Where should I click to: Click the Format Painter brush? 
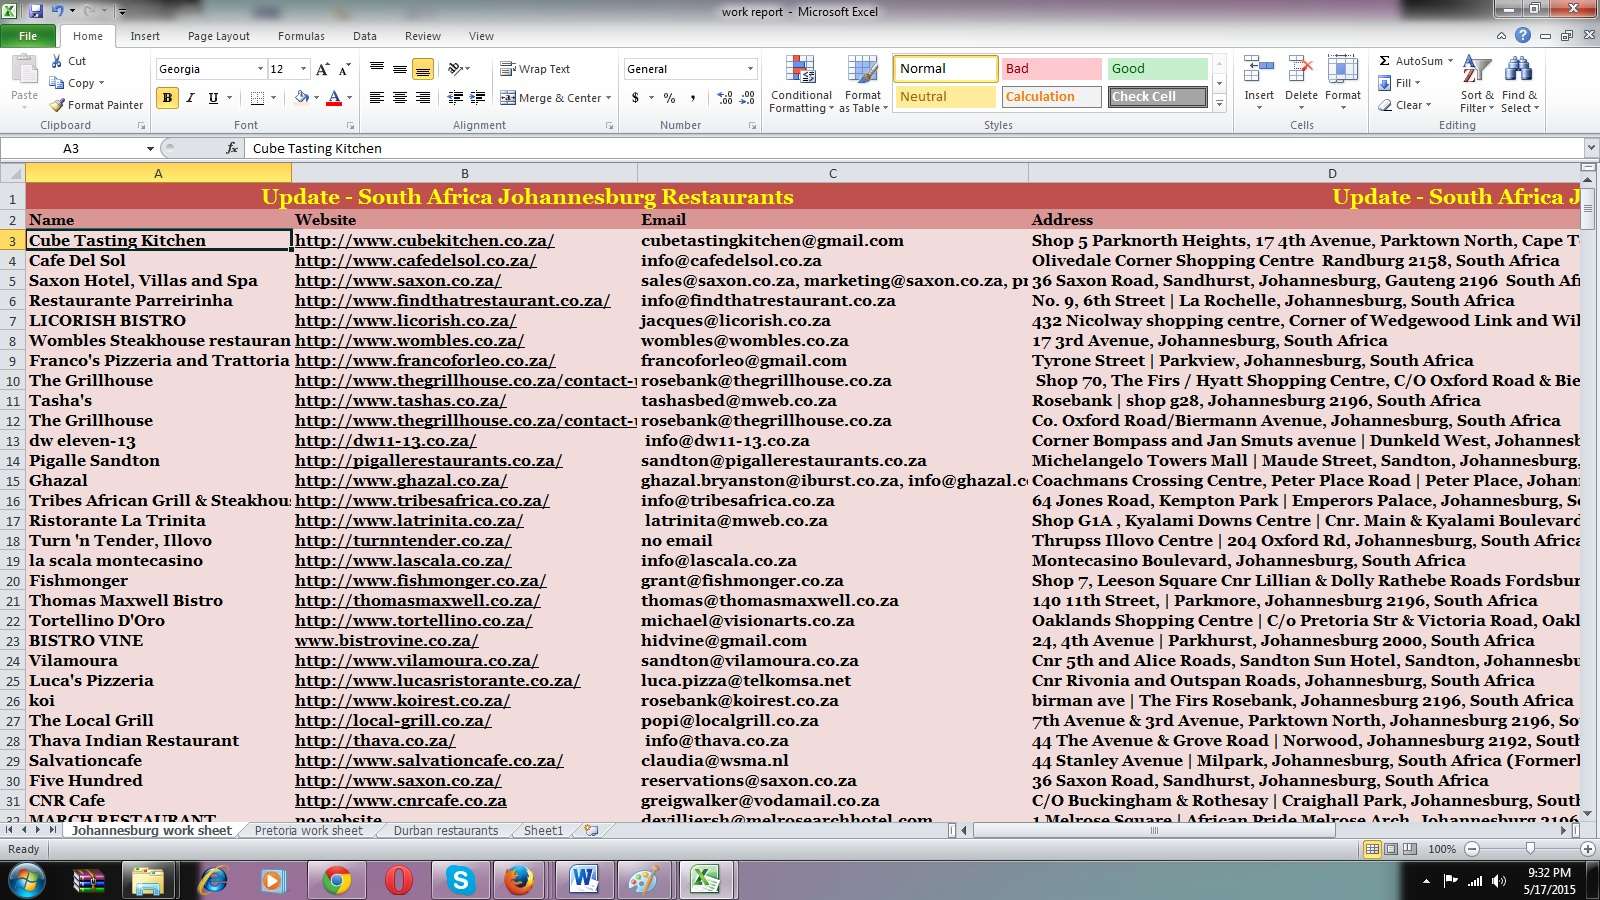[x=97, y=105]
